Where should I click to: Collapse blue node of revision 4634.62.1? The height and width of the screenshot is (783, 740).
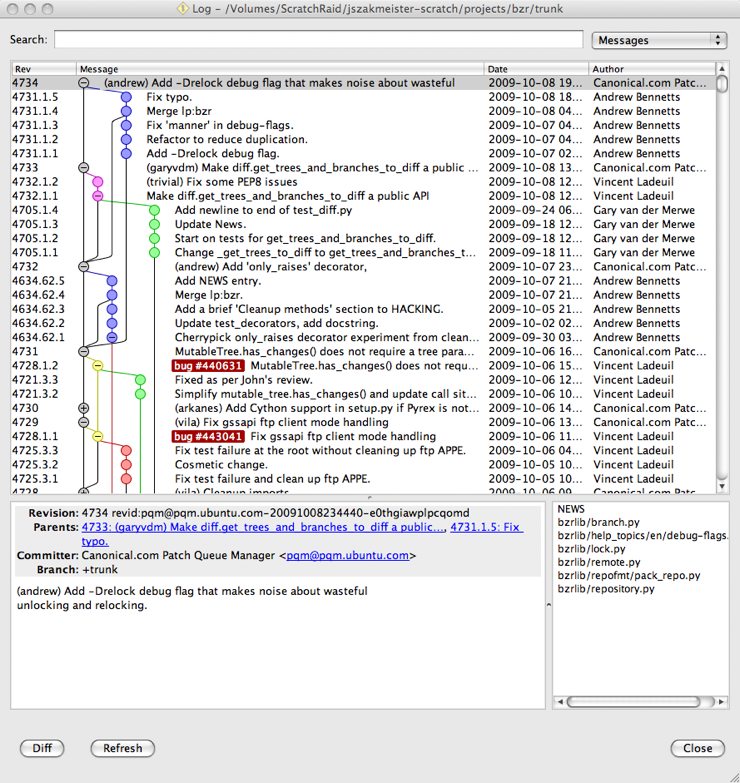coord(112,338)
